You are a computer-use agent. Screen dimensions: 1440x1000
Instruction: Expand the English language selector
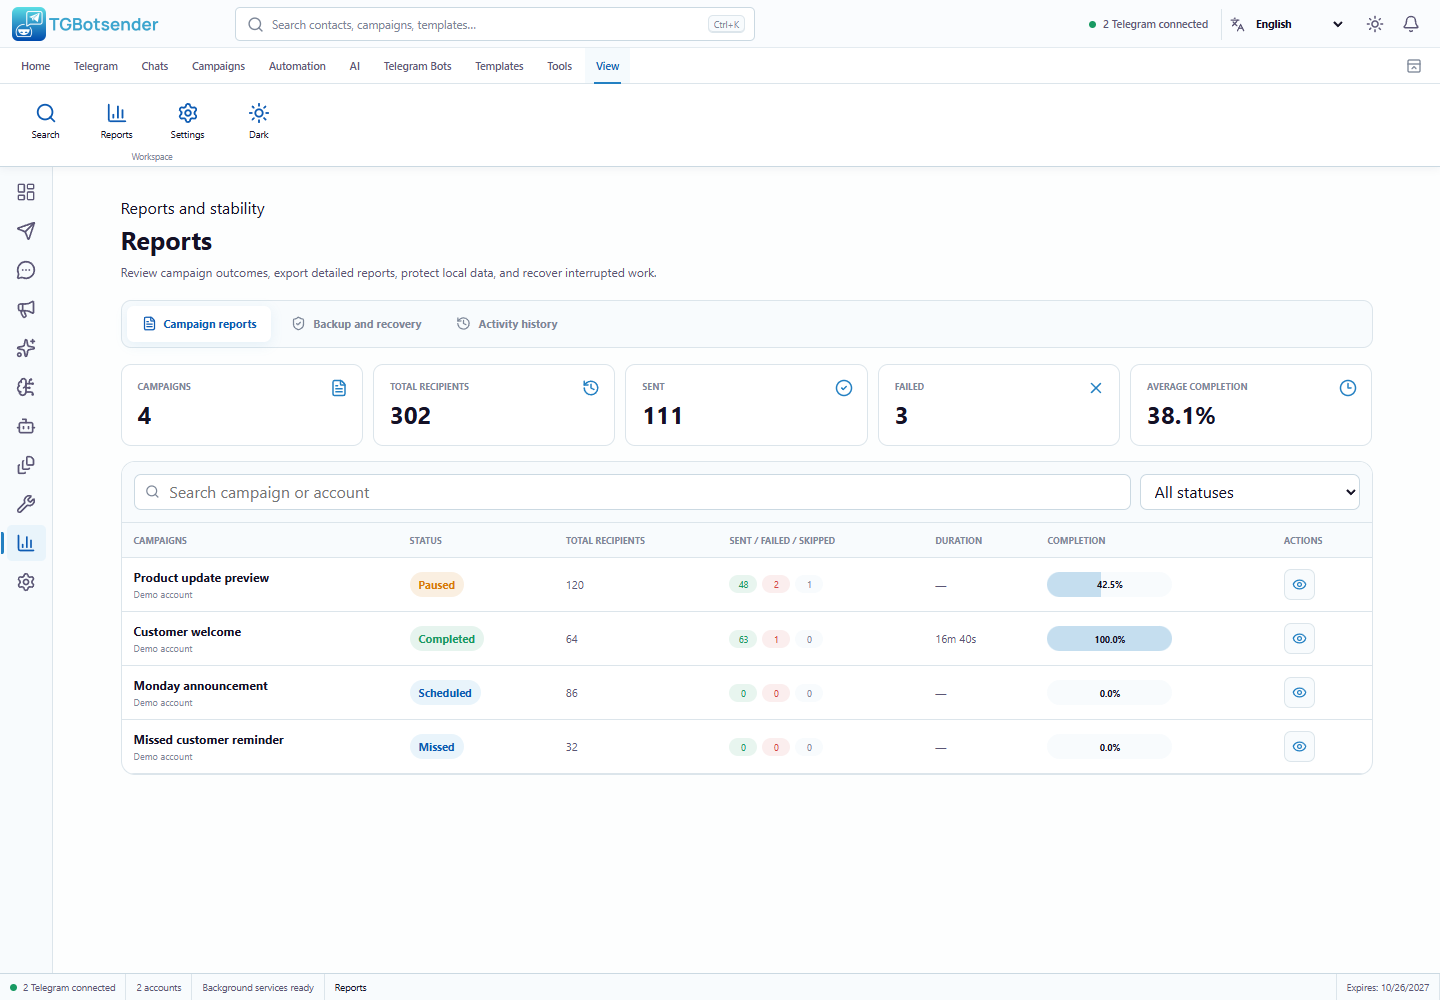1288,24
